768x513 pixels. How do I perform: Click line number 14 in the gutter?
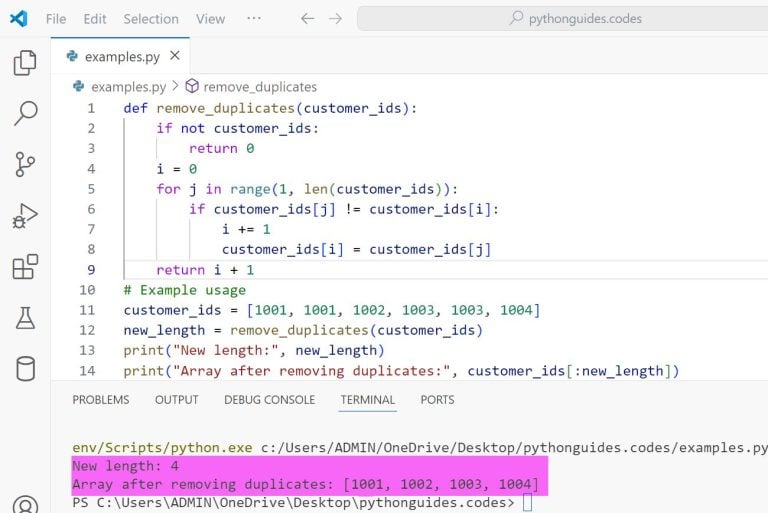(87, 371)
